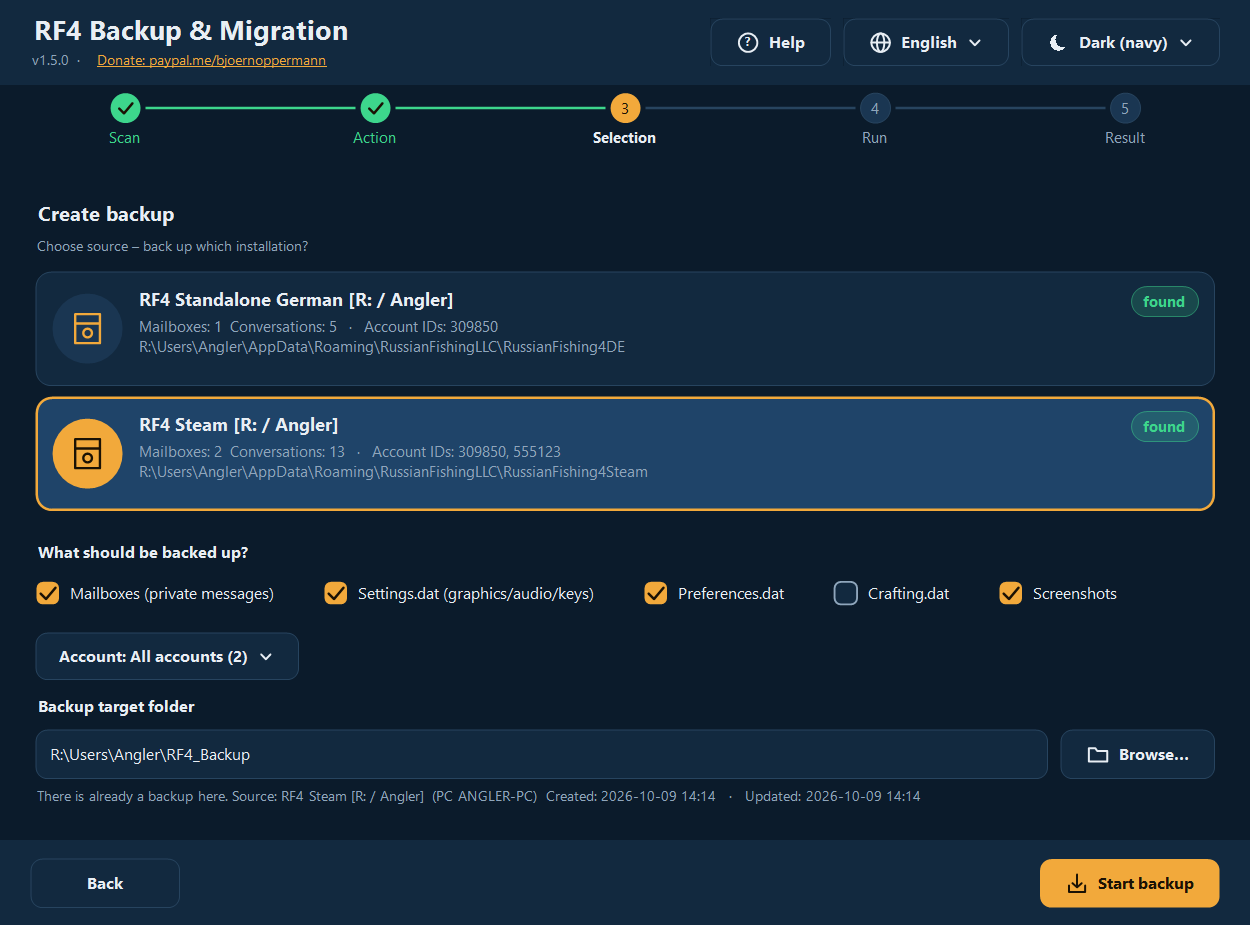1250x925 pixels.
Task: Click the RF4 Steam disk icon
Action: (88, 454)
